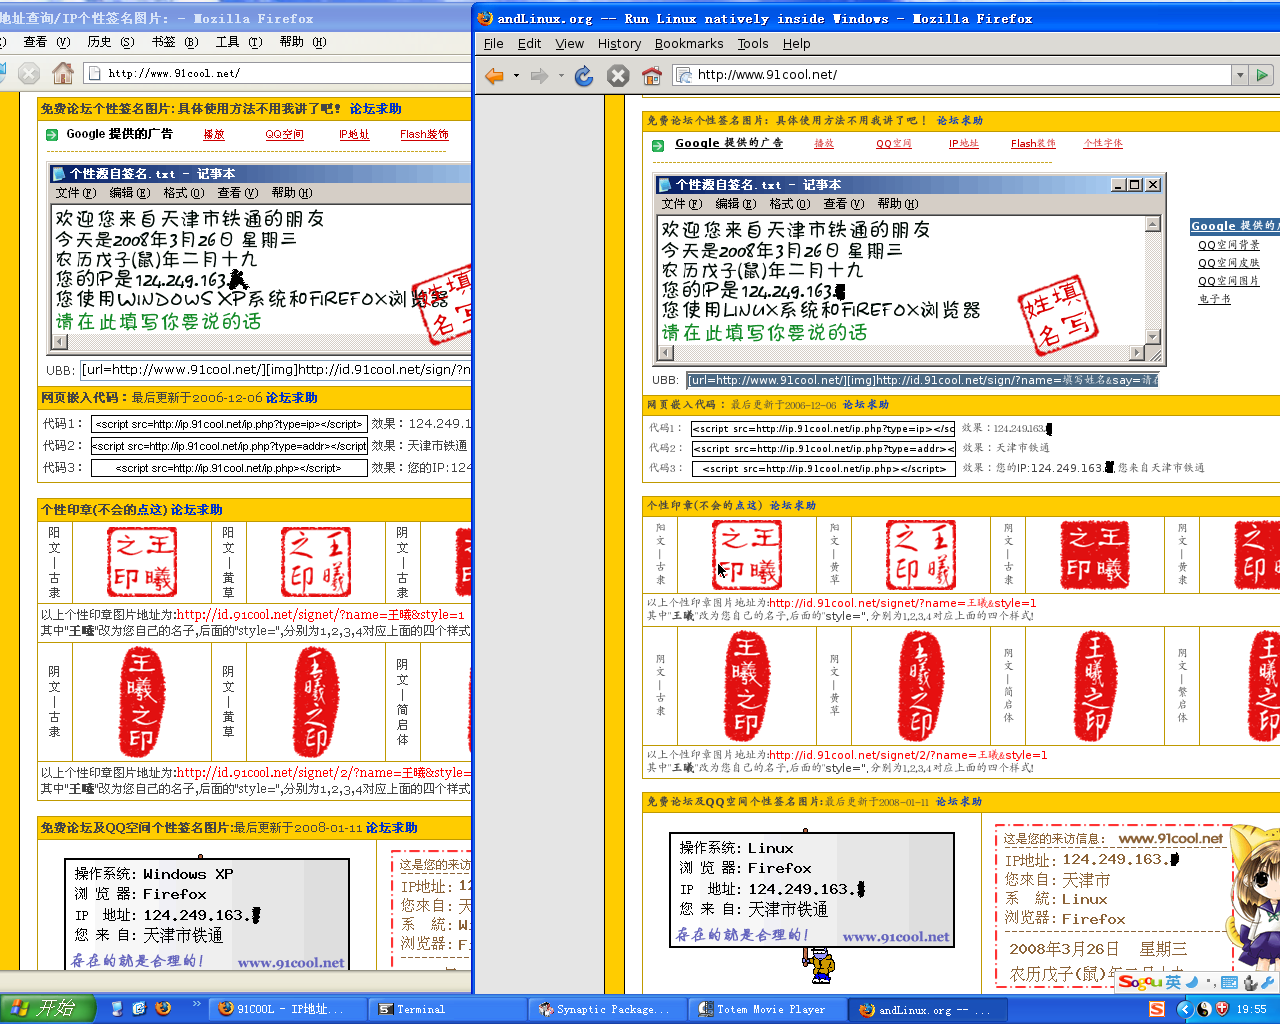Click Flash装饰 link in the Windows Firefox window
The width and height of the screenshot is (1280, 1024).
click(424, 134)
